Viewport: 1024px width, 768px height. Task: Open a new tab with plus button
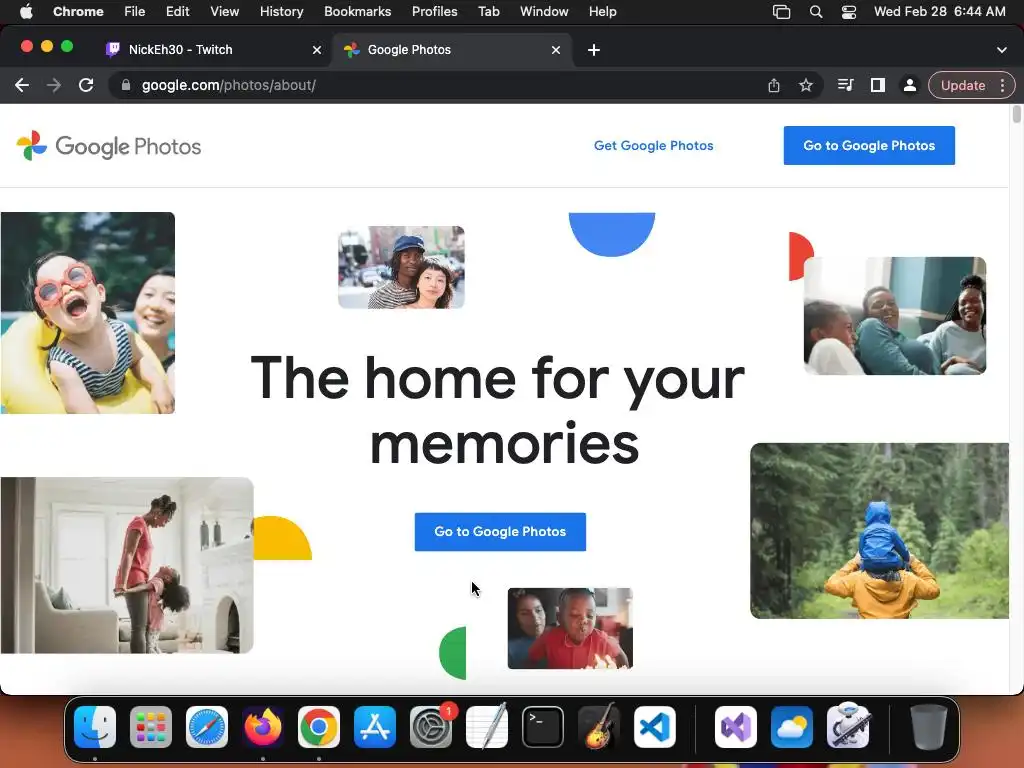(x=594, y=50)
